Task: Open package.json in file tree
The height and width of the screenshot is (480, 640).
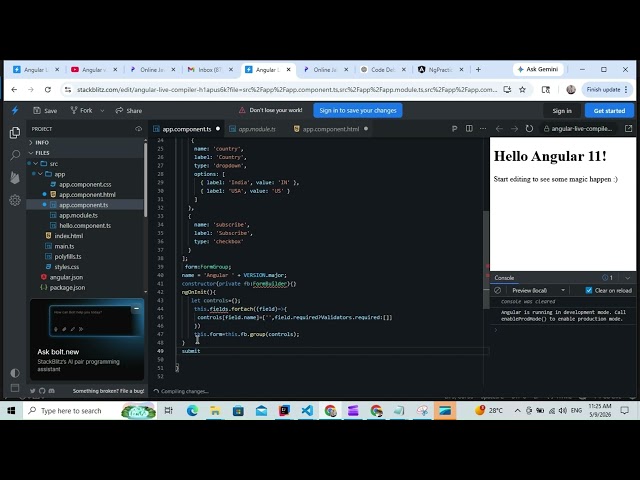Action: click(67, 288)
